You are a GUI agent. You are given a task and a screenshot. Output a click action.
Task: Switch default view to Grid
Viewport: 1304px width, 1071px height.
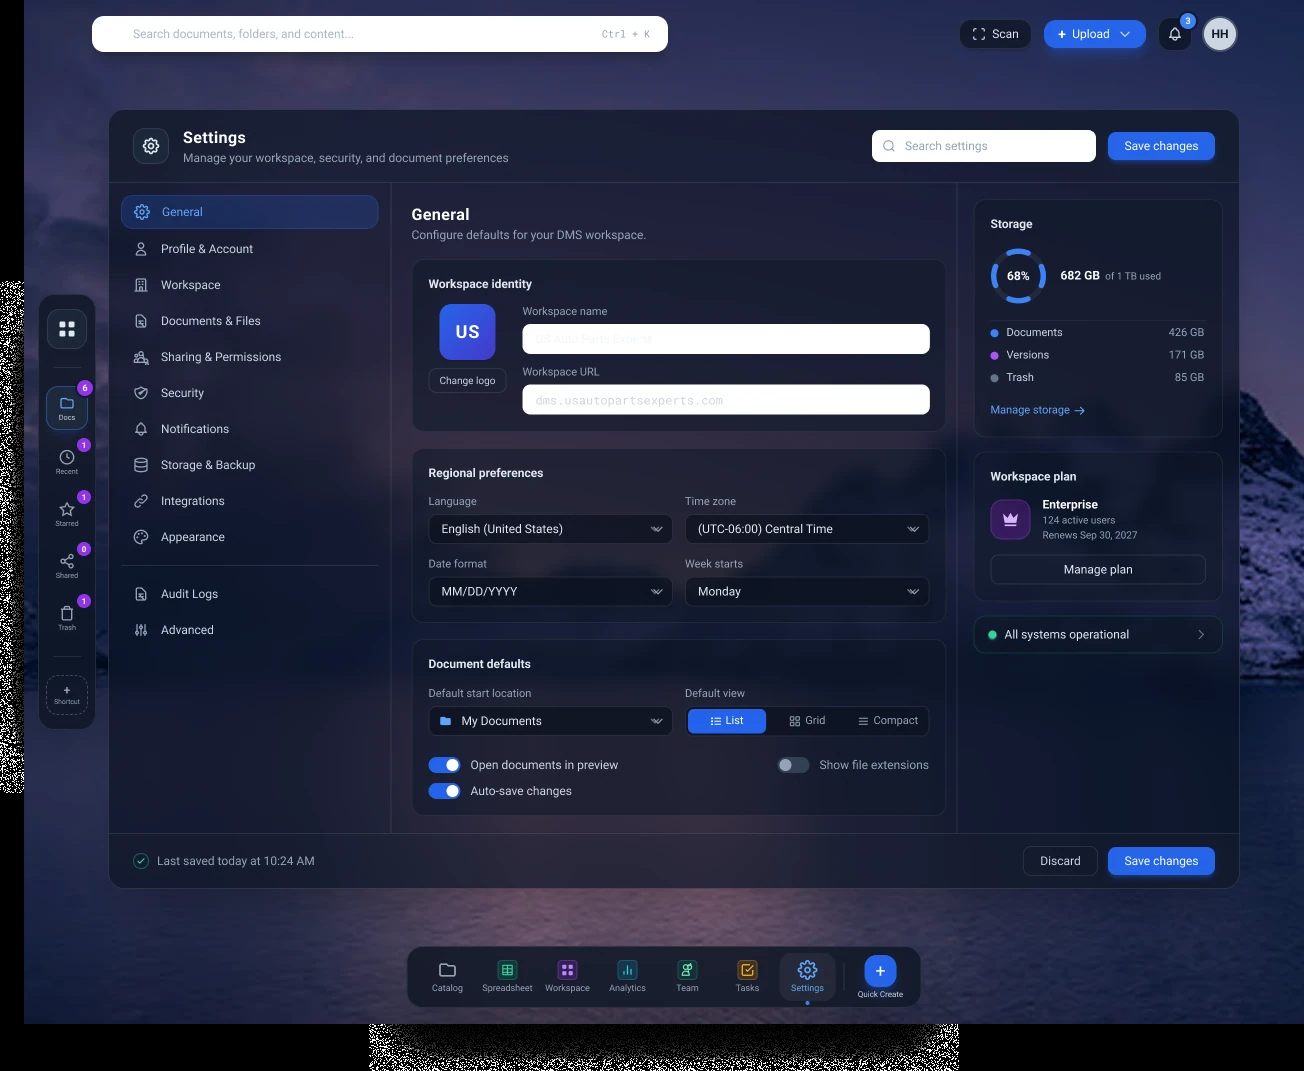(807, 721)
